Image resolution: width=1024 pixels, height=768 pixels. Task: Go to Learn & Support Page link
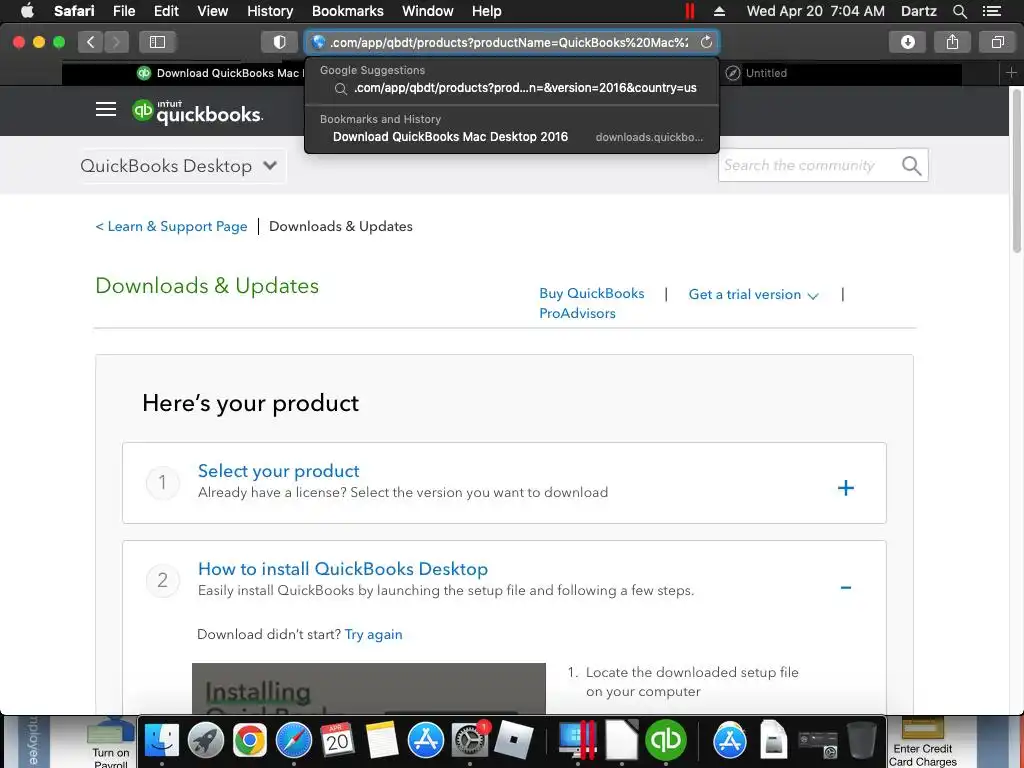(171, 227)
